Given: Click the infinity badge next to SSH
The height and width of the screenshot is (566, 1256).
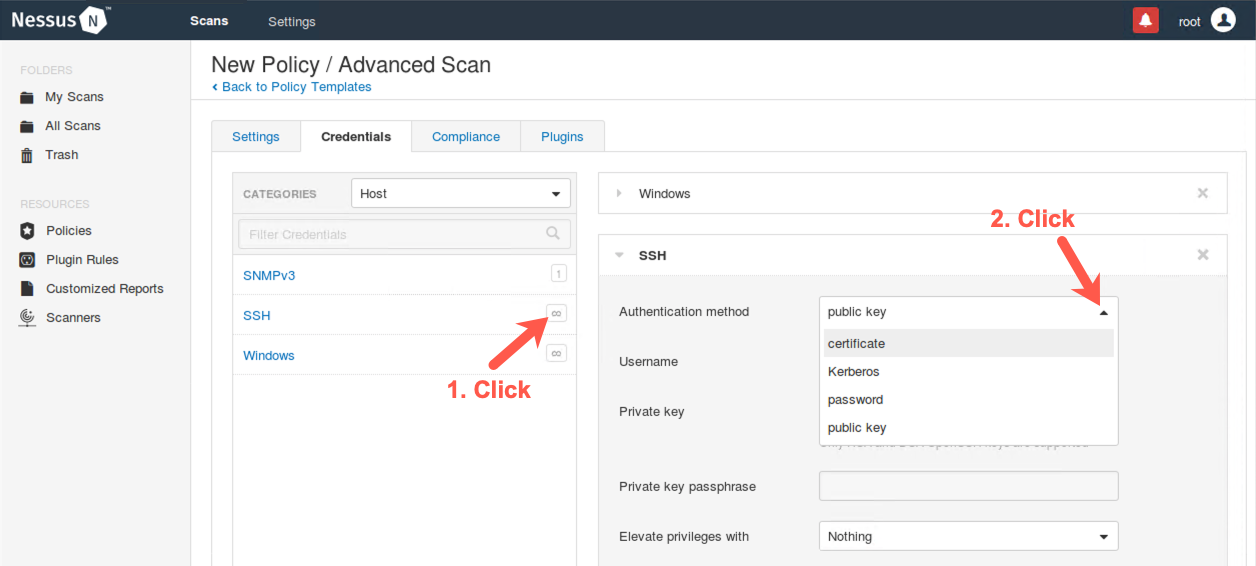Looking at the screenshot, I should [x=557, y=313].
